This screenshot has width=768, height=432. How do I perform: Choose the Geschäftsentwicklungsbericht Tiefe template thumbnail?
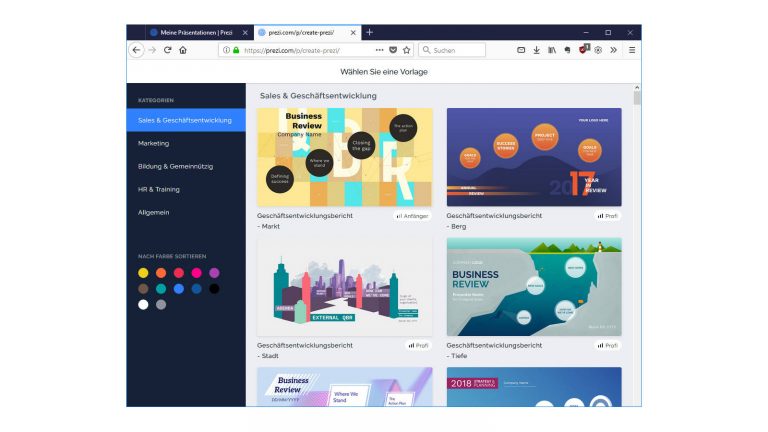tap(533, 286)
